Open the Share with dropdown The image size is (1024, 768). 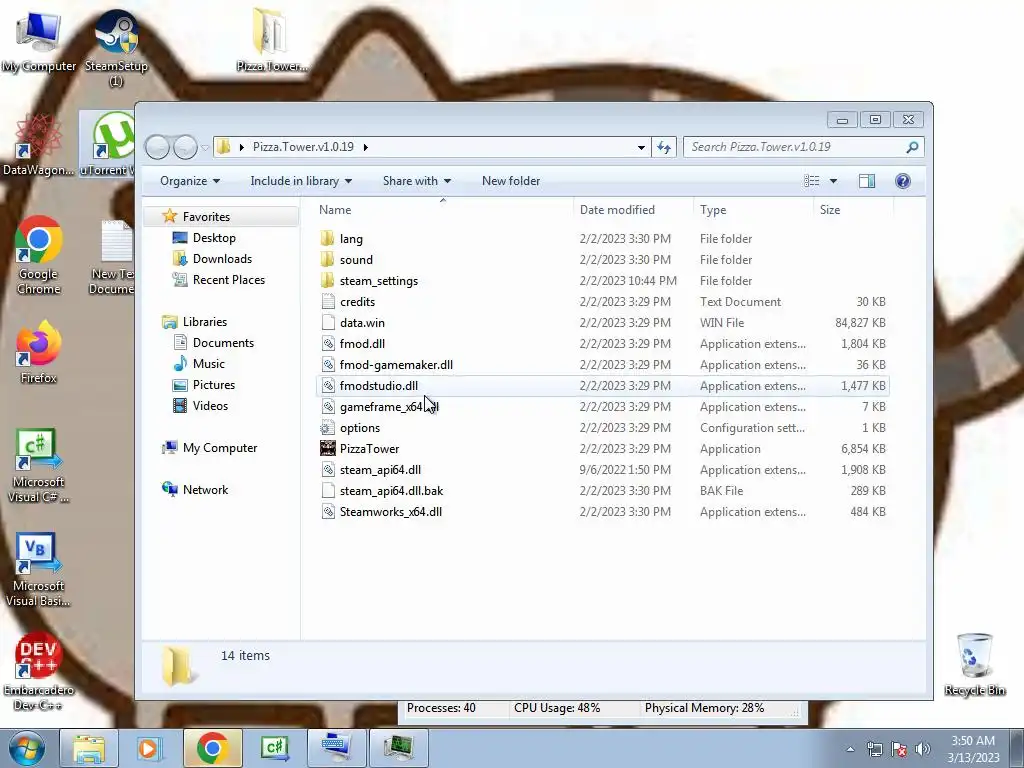(417, 181)
